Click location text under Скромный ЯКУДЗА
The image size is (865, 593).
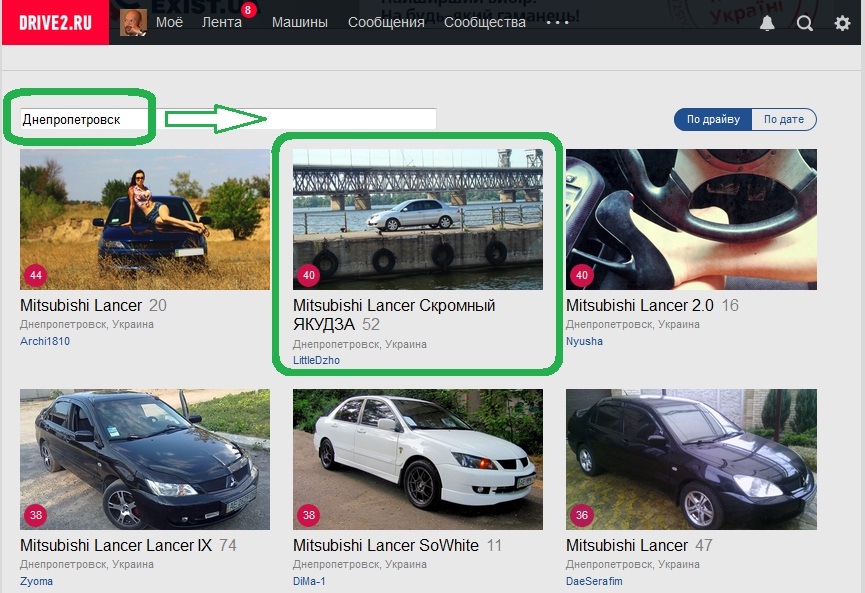coord(360,344)
